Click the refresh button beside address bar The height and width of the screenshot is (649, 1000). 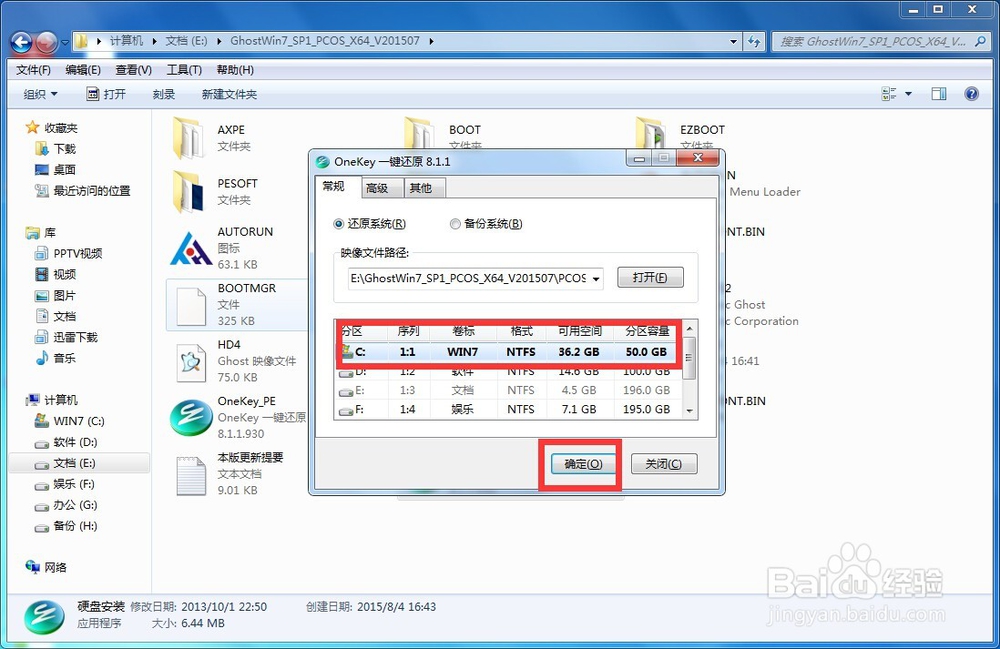click(x=754, y=41)
